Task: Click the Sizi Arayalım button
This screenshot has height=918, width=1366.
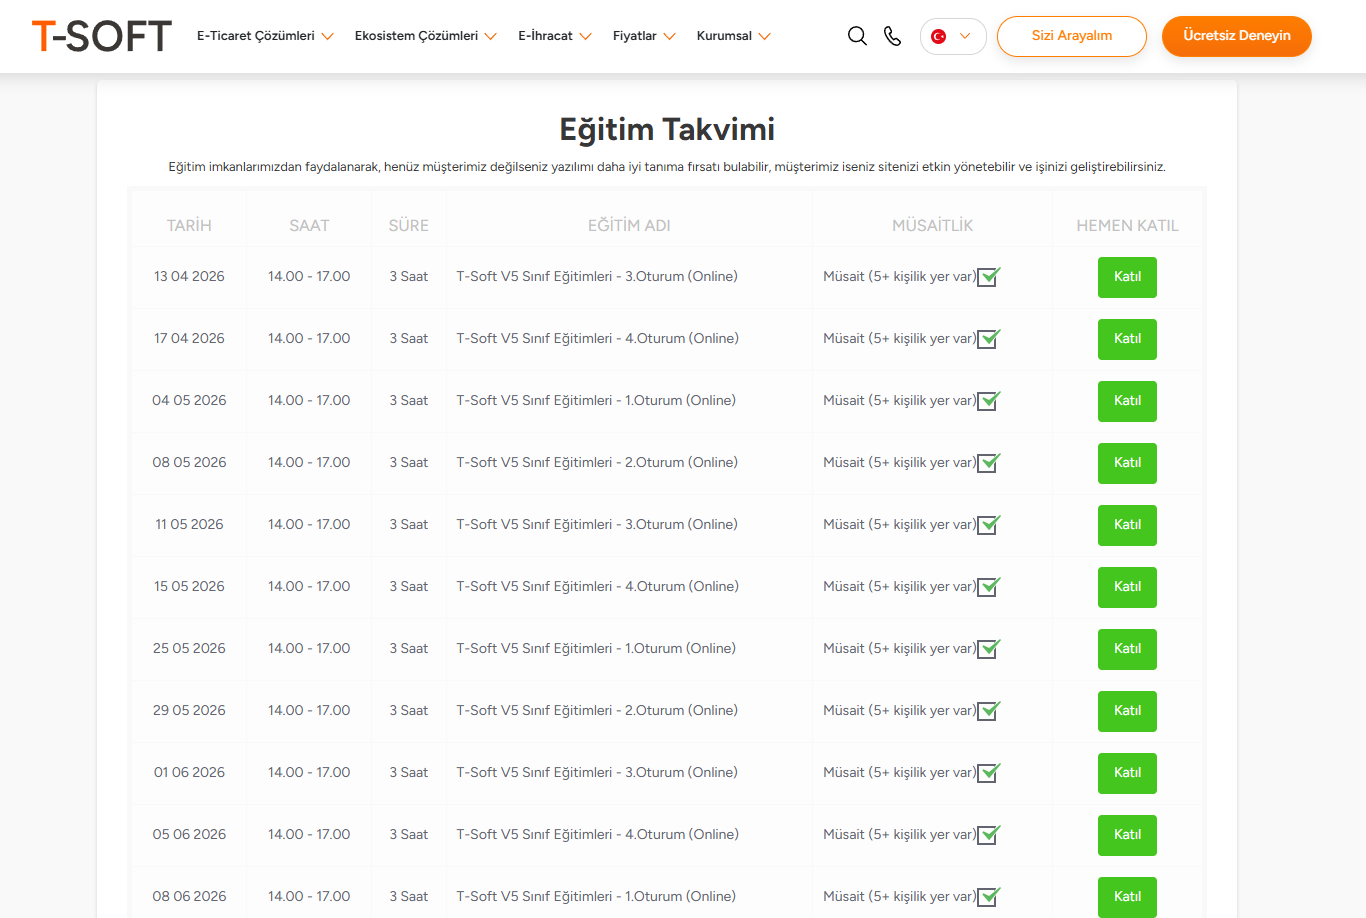Action: tap(1071, 36)
